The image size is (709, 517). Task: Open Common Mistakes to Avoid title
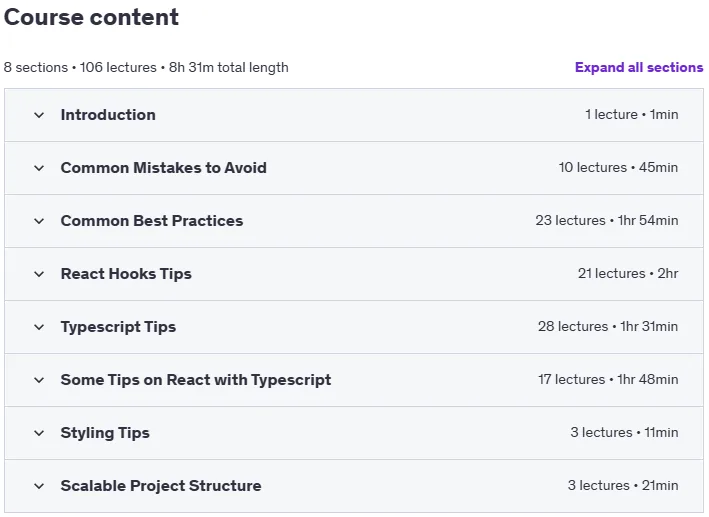(x=164, y=168)
